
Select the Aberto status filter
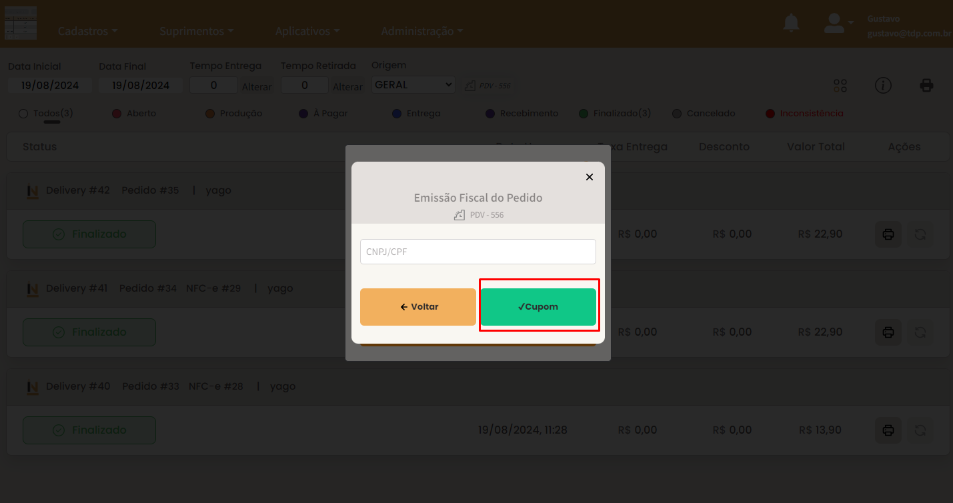(x=134, y=114)
